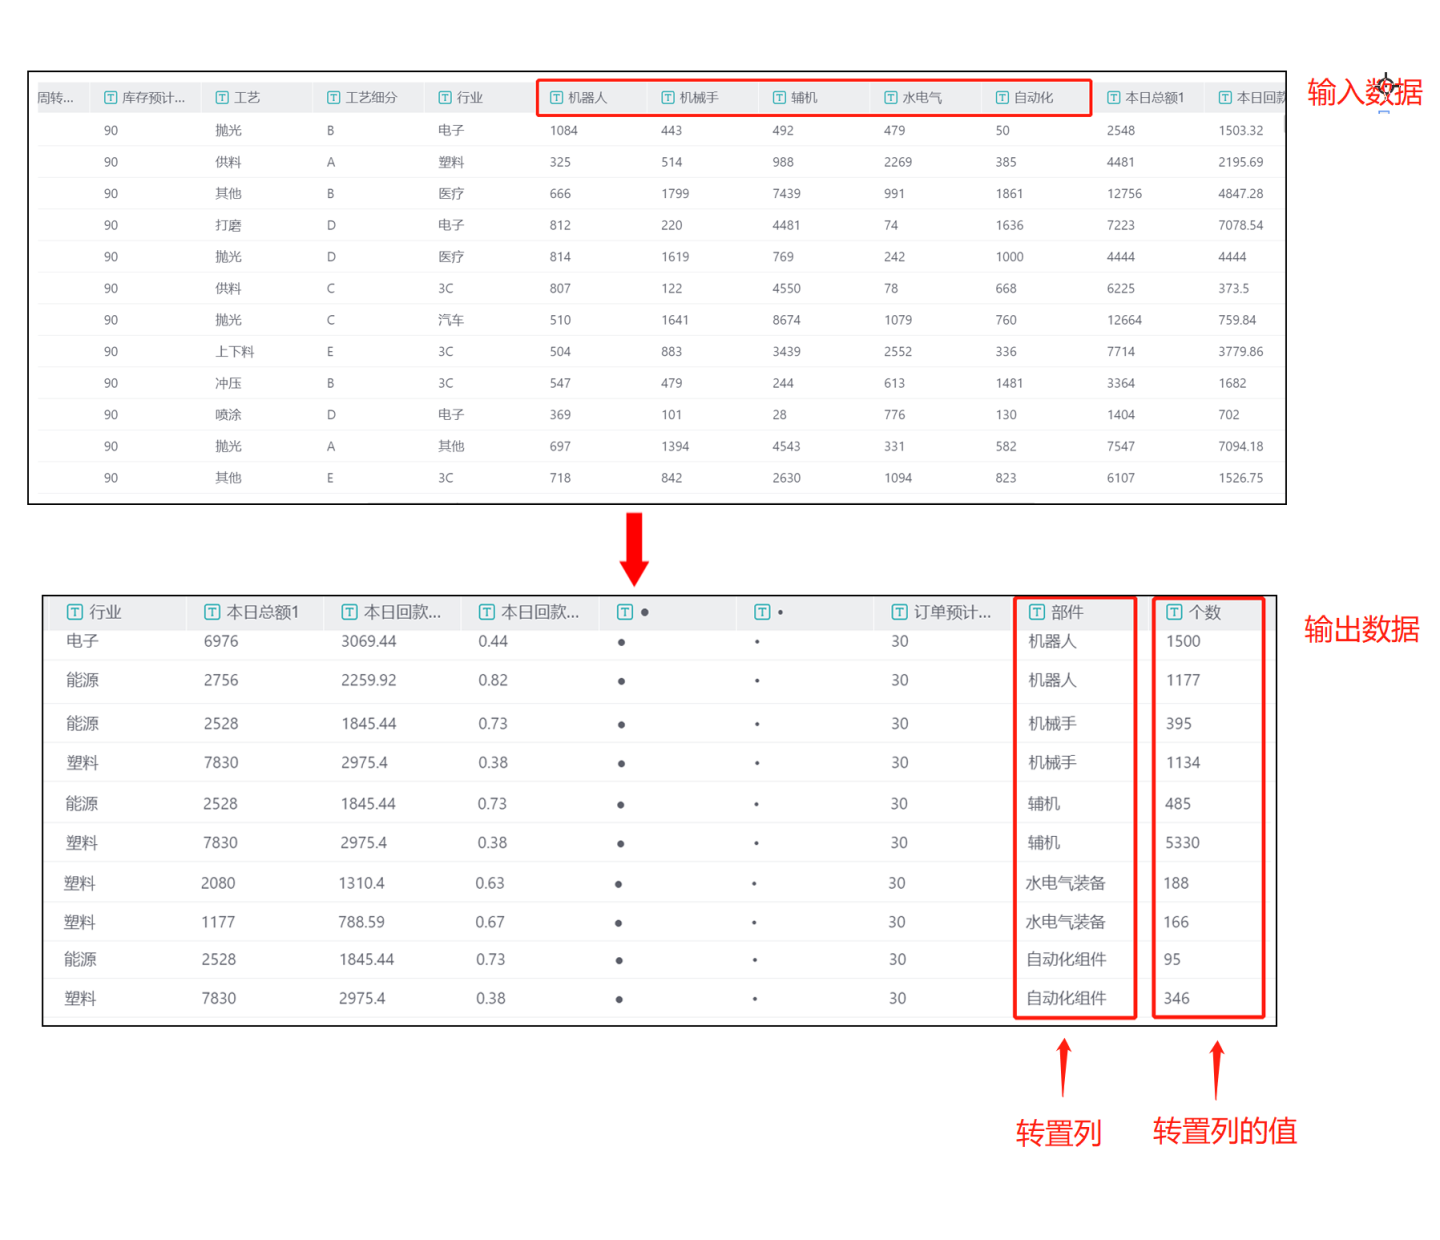1440x1240 pixels.
Task: Click the type icon next to 辅机 header
Action: coord(779,98)
